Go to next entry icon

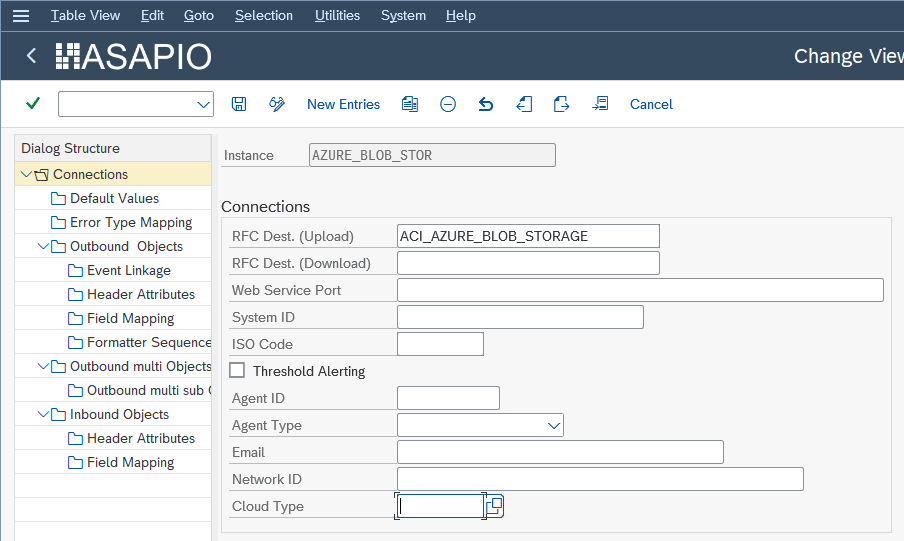pos(562,104)
